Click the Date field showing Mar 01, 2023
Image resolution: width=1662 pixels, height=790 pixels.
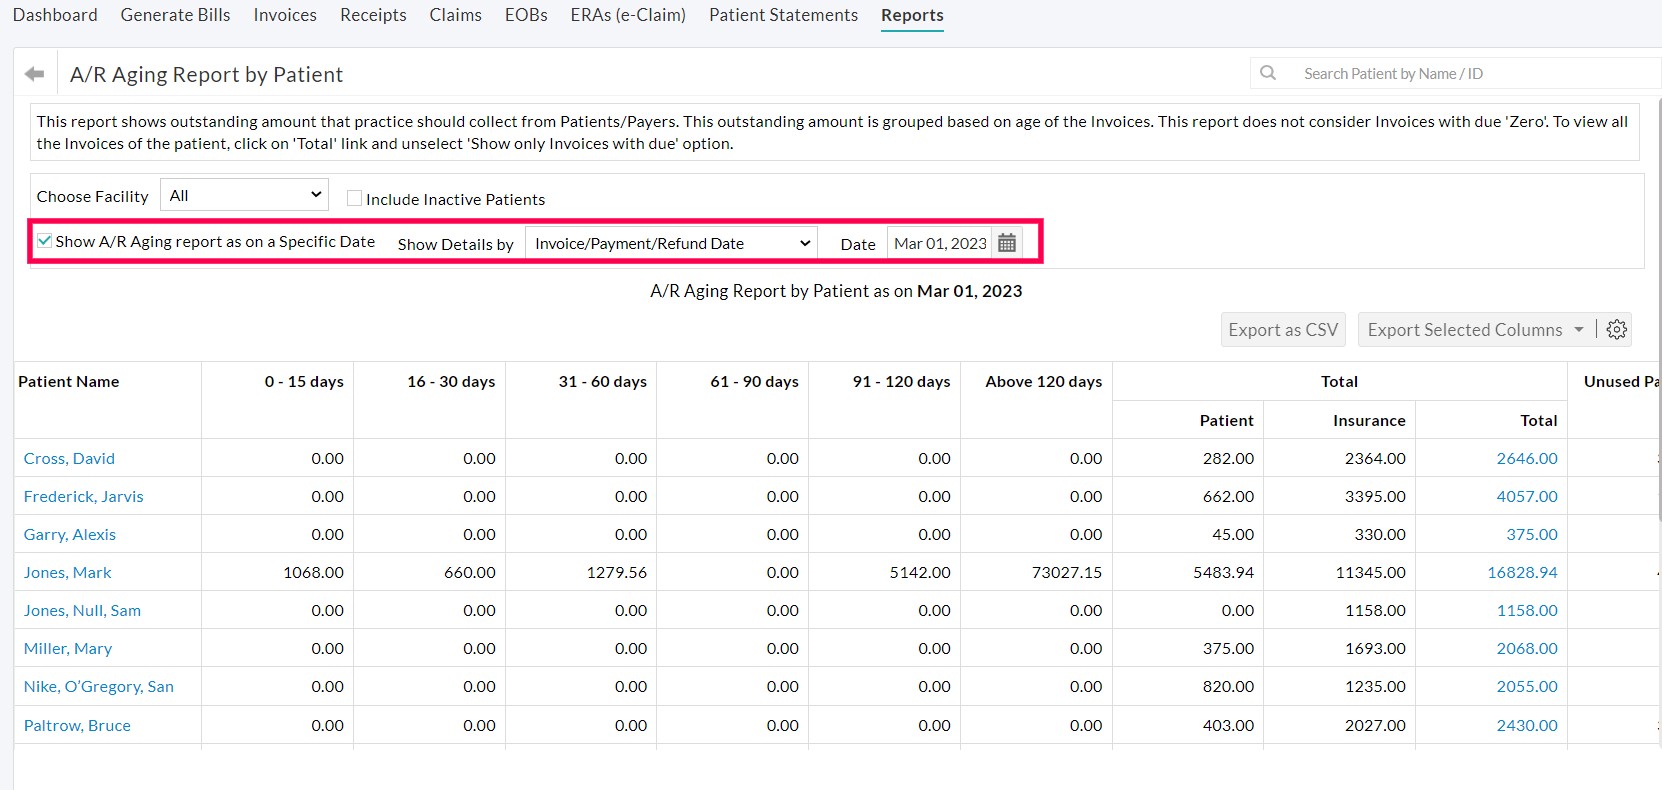(939, 243)
